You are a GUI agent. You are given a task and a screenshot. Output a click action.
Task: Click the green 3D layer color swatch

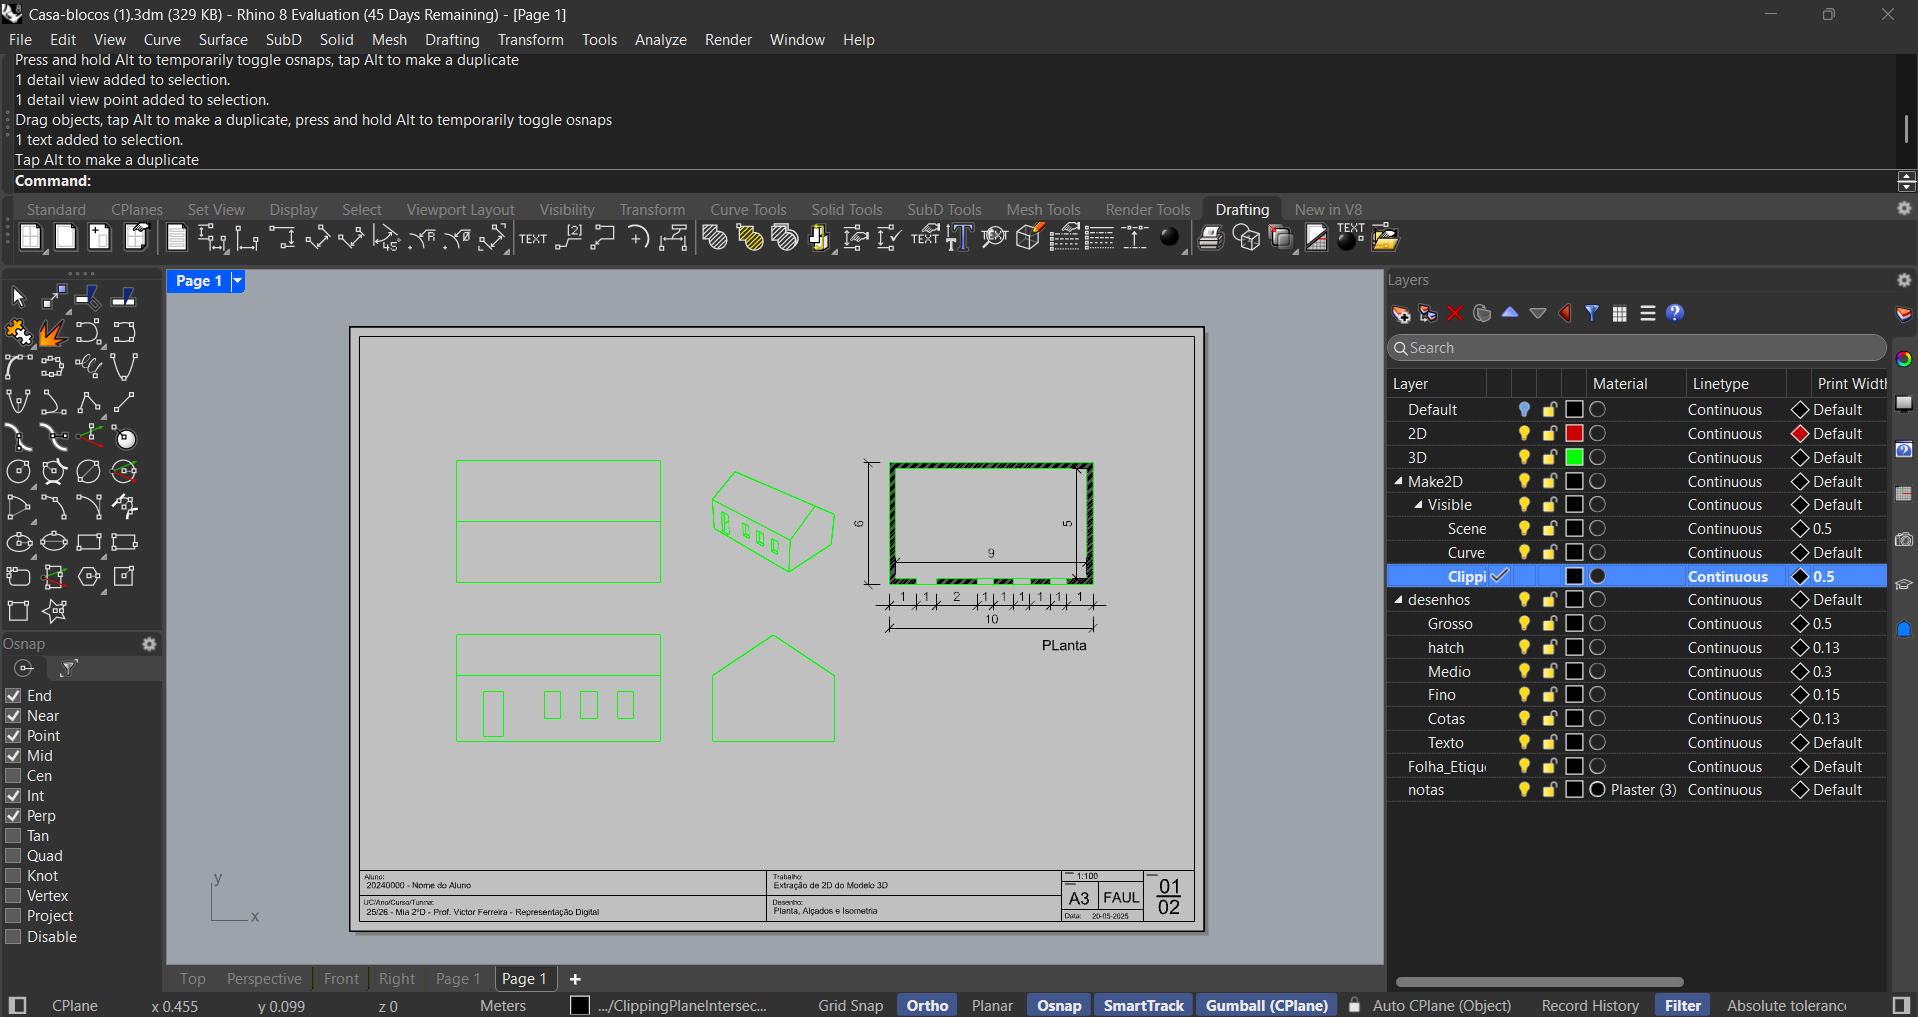[x=1572, y=457]
